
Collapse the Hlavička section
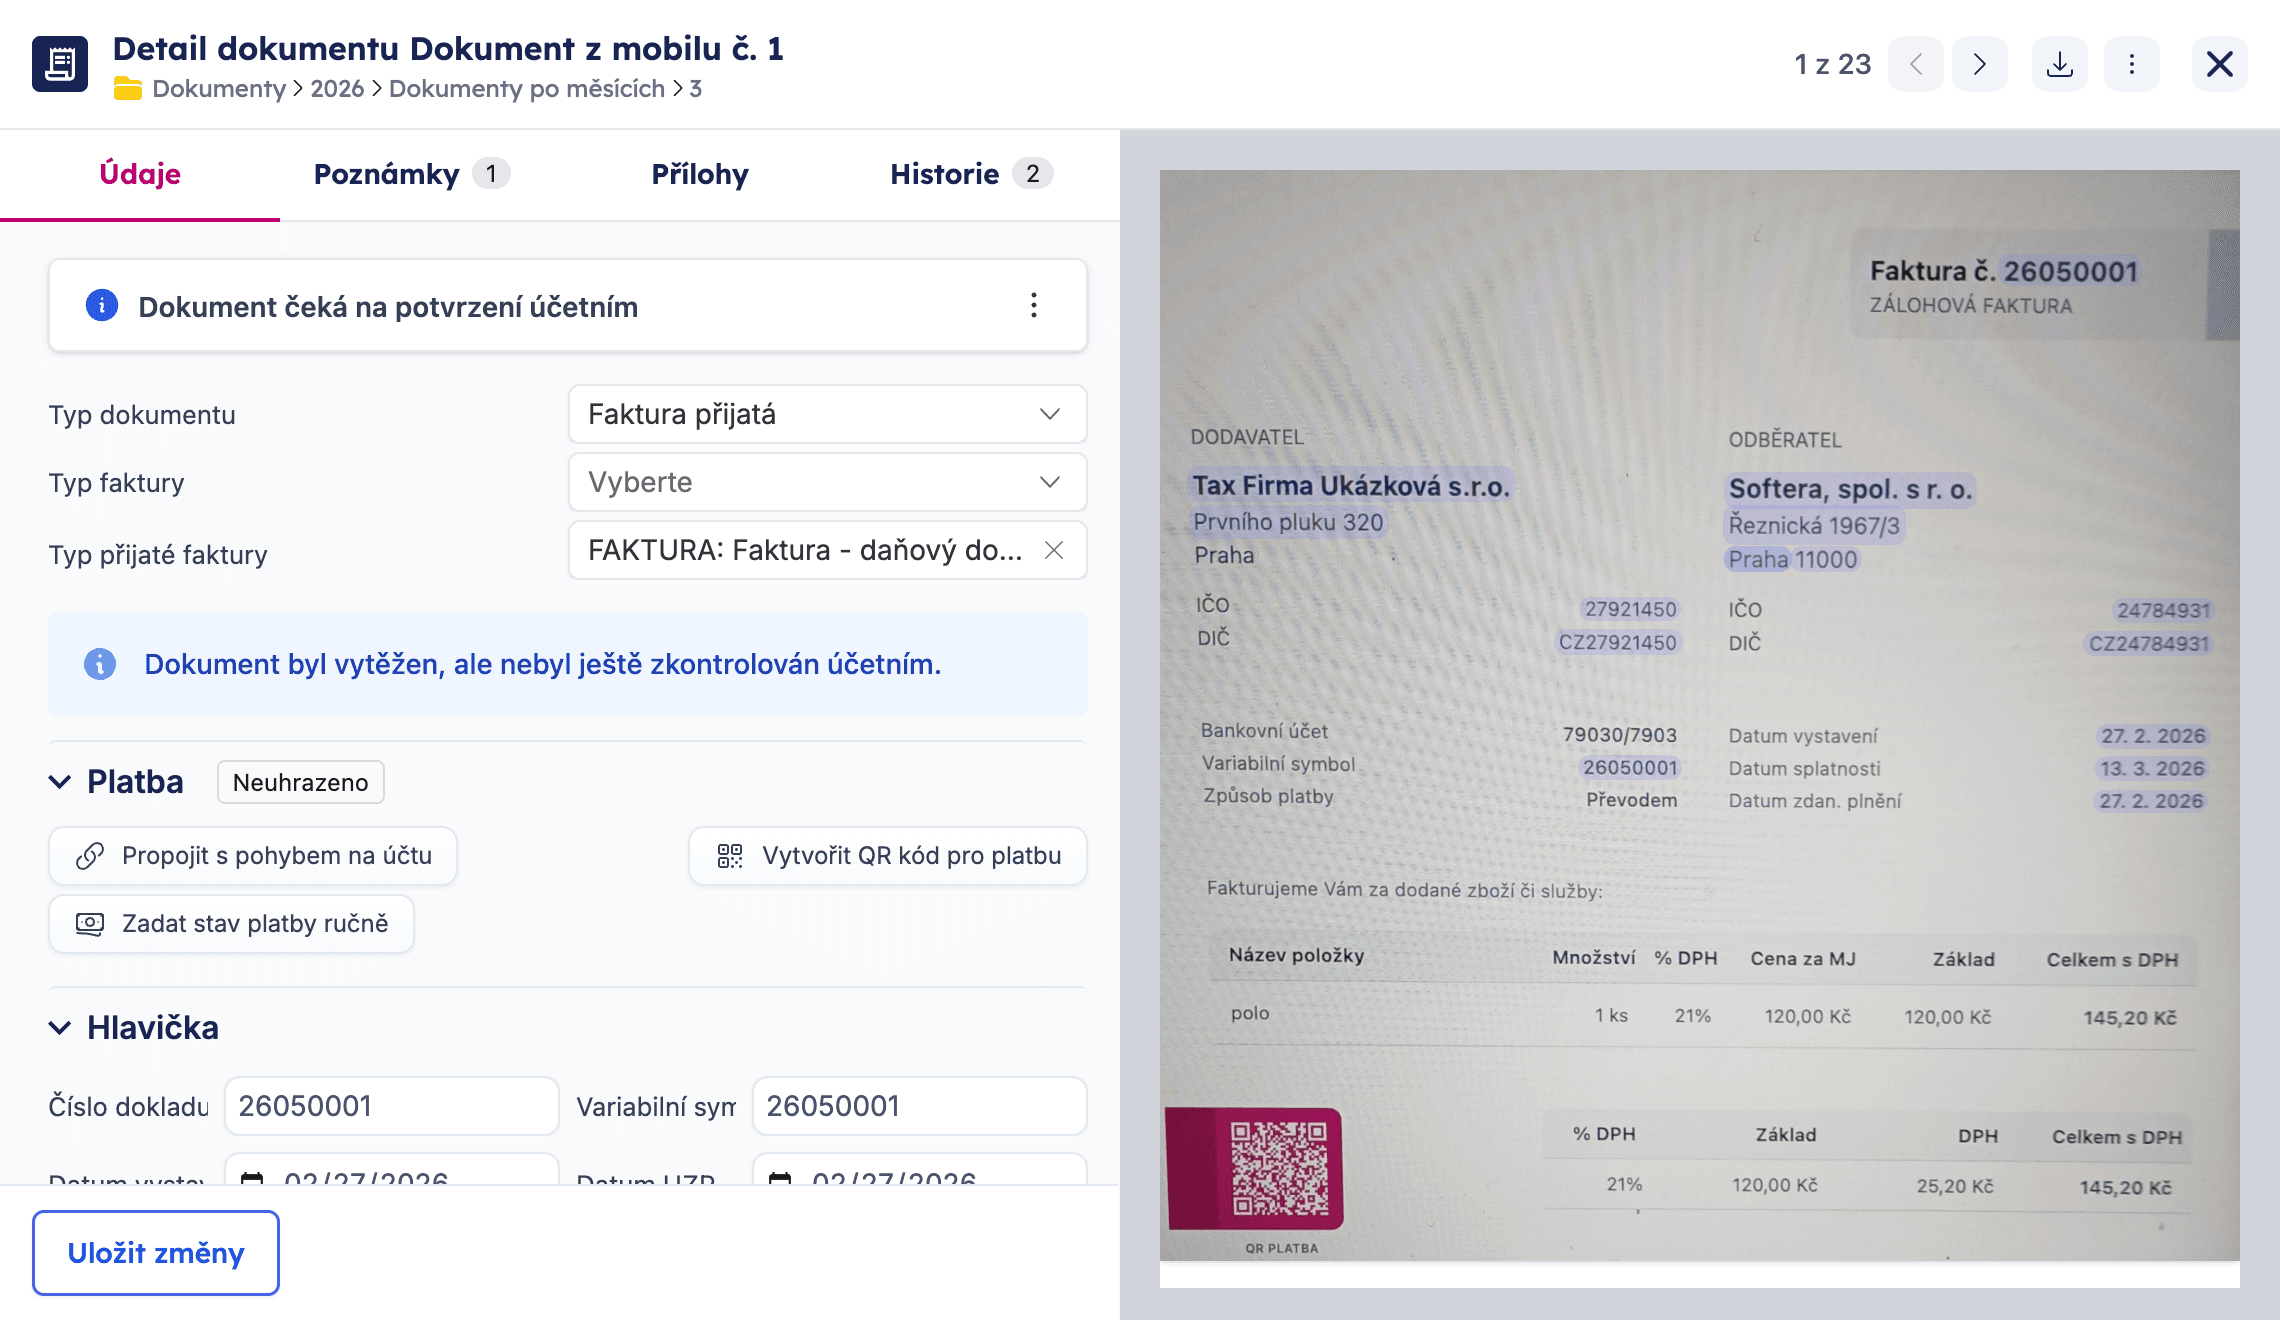click(60, 1028)
